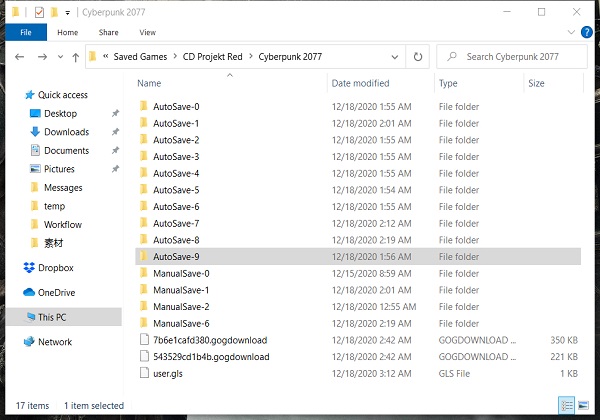Expand the ribbon with the chevron
The width and height of the screenshot is (600, 420).
point(571,32)
